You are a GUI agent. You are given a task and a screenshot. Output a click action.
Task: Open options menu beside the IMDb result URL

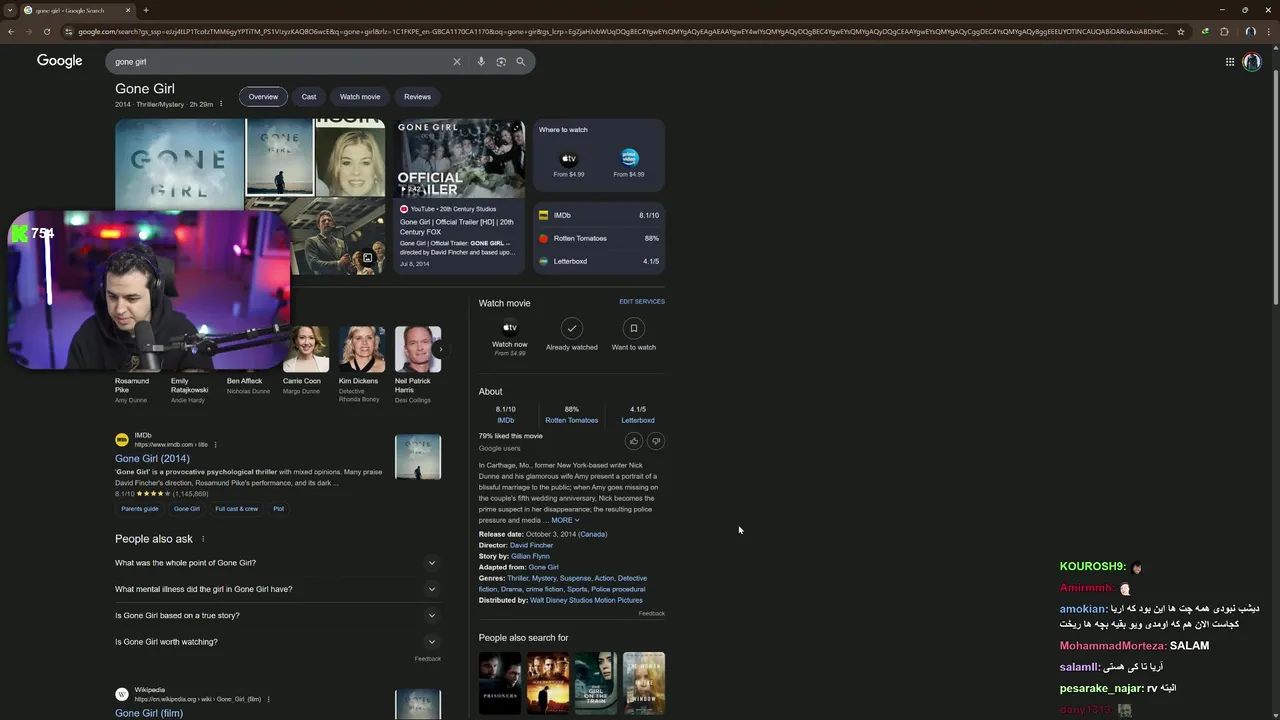[215, 444]
